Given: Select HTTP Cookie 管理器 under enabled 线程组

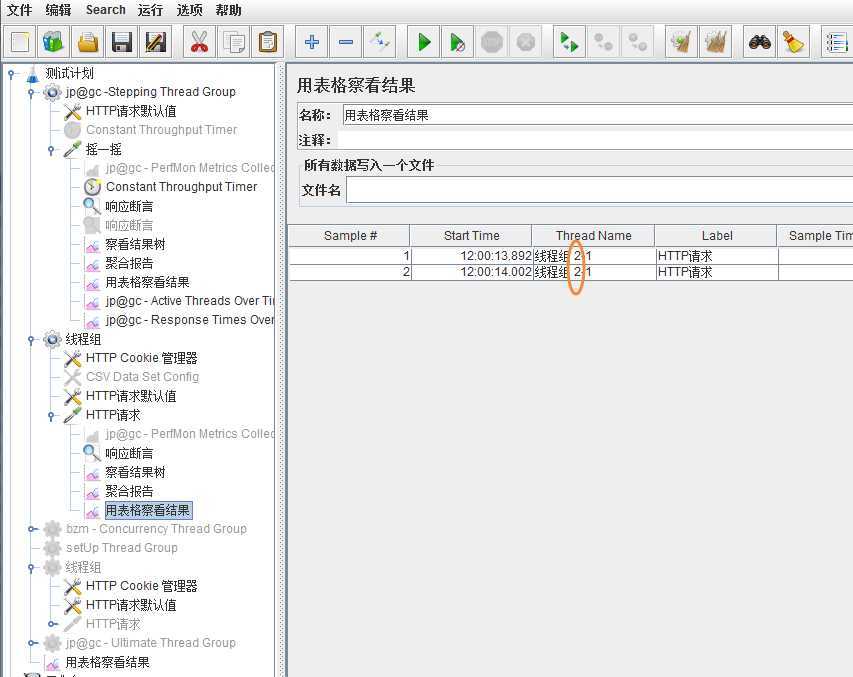Looking at the screenshot, I should pos(141,358).
